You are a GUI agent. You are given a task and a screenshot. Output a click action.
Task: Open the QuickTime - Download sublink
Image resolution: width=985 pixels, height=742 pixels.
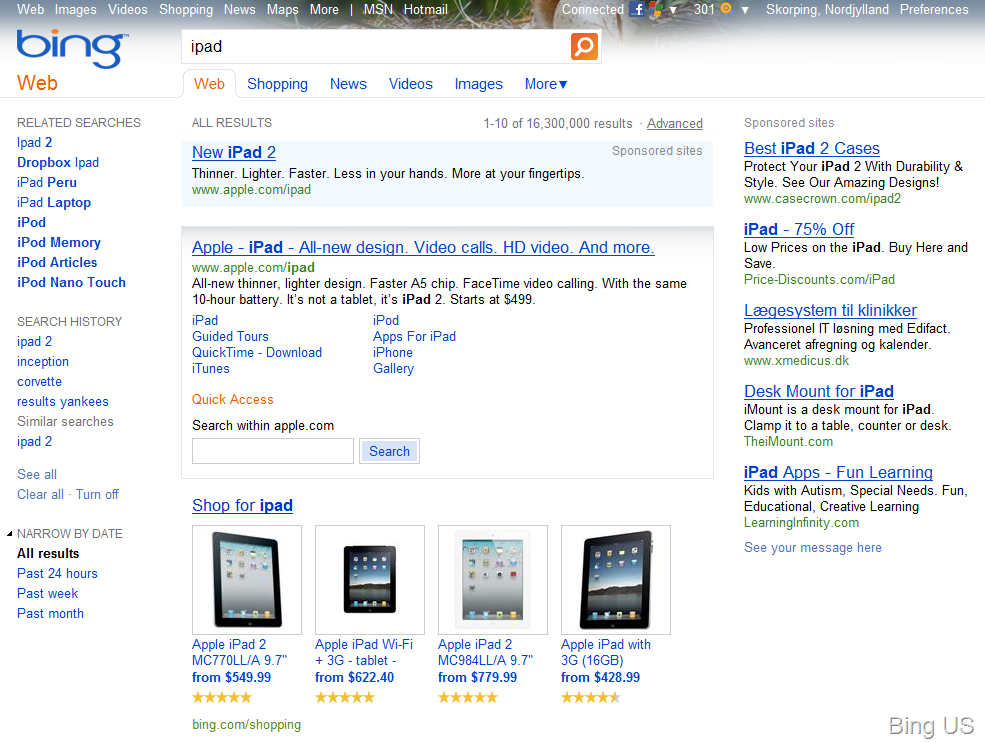pyautogui.click(x=257, y=352)
